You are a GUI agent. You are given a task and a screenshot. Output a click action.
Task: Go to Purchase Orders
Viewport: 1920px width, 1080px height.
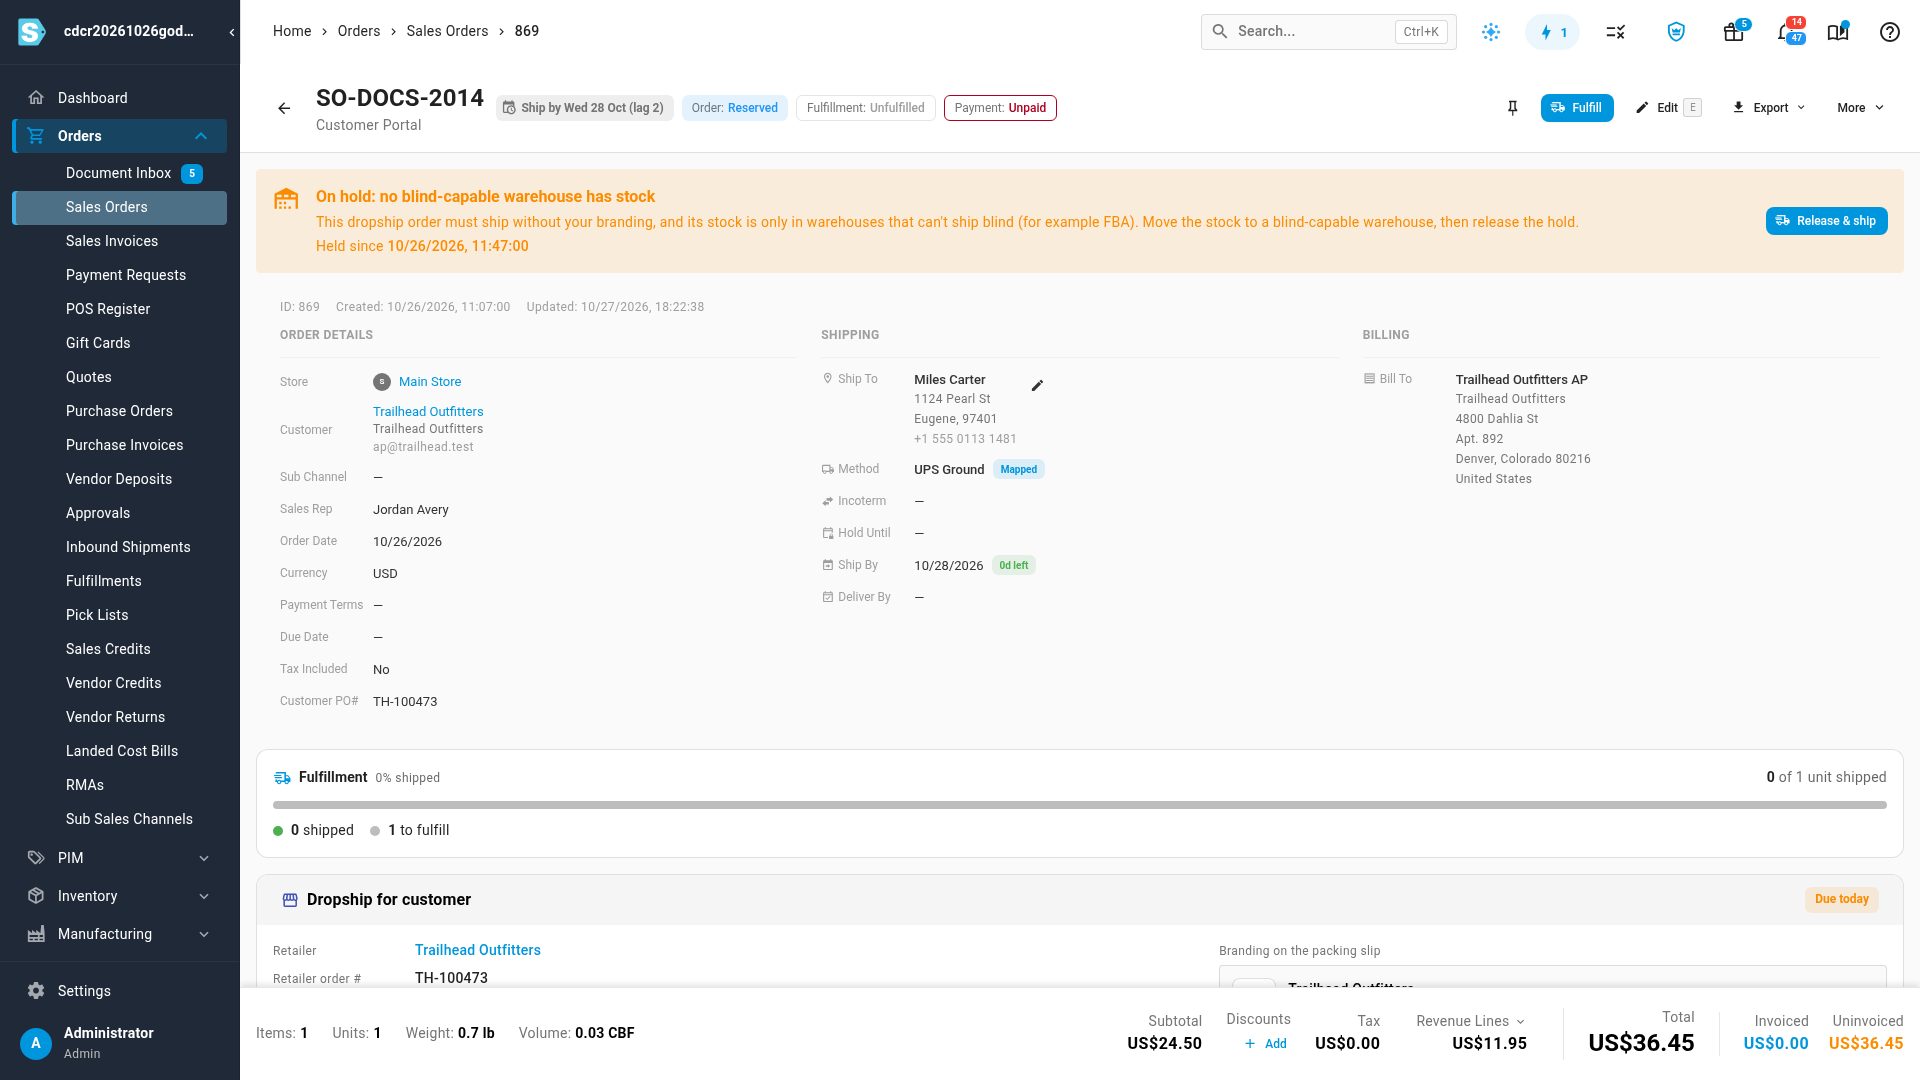click(119, 411)
